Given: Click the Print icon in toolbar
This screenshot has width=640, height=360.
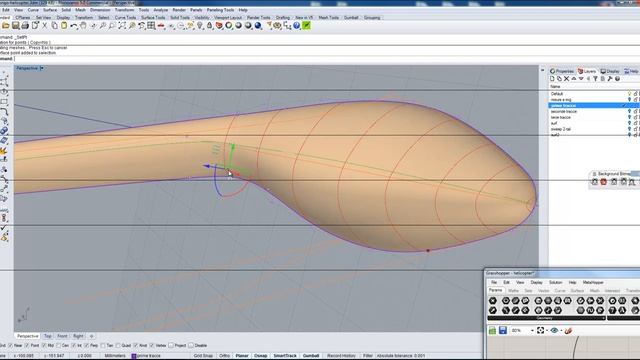Looking at the screenshot, I should pyautogui.click(x=25, y=26).
